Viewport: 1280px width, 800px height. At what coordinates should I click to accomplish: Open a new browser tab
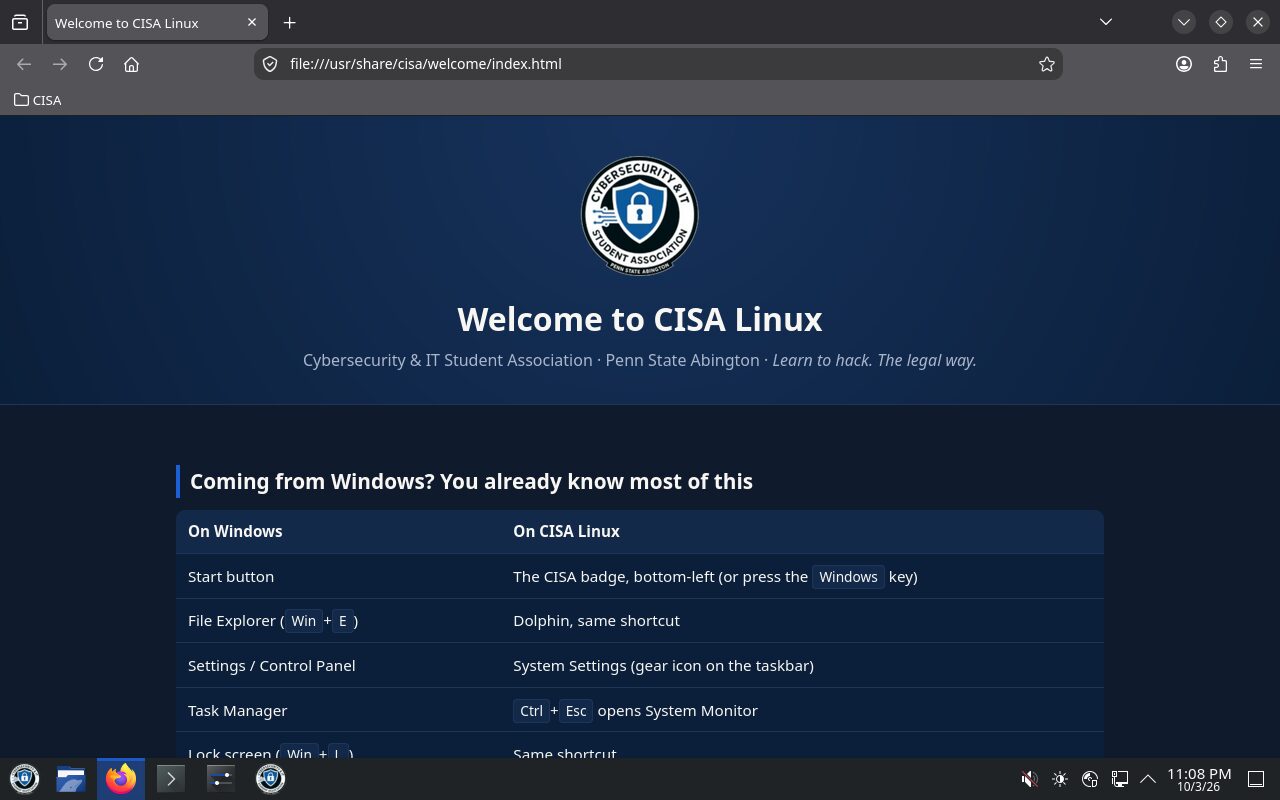tap(289, 22)
